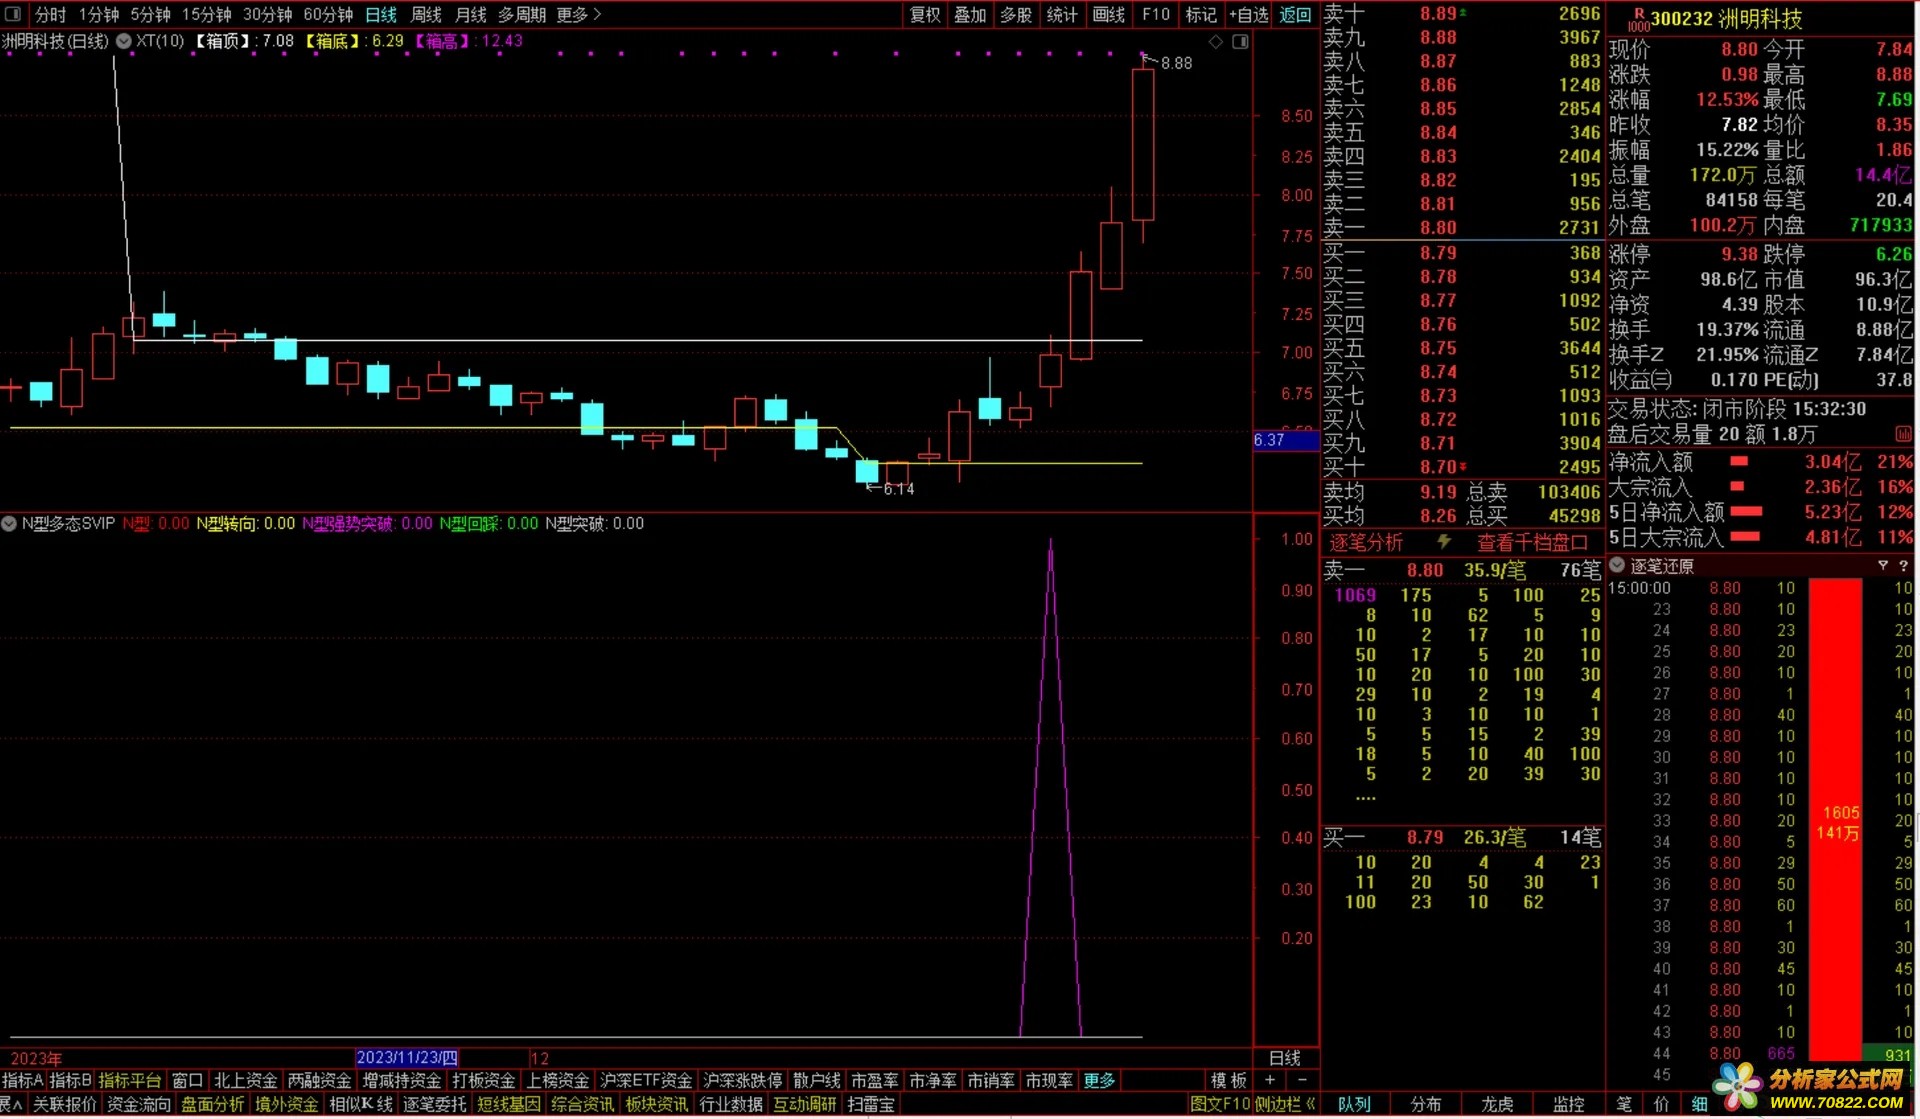Click the plus zoom-in button near 模板
This screenshot has width=1920, height=1119.
click(x=1270, y=1080)
